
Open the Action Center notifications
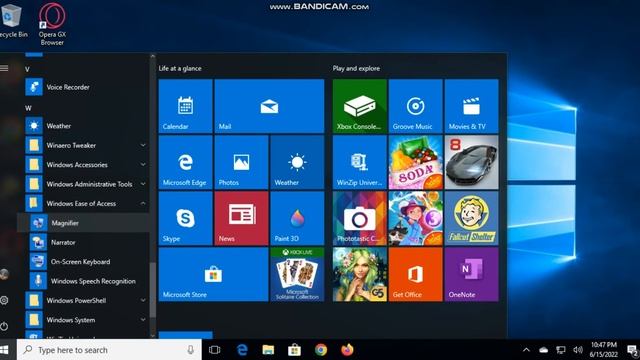[632, 350]
